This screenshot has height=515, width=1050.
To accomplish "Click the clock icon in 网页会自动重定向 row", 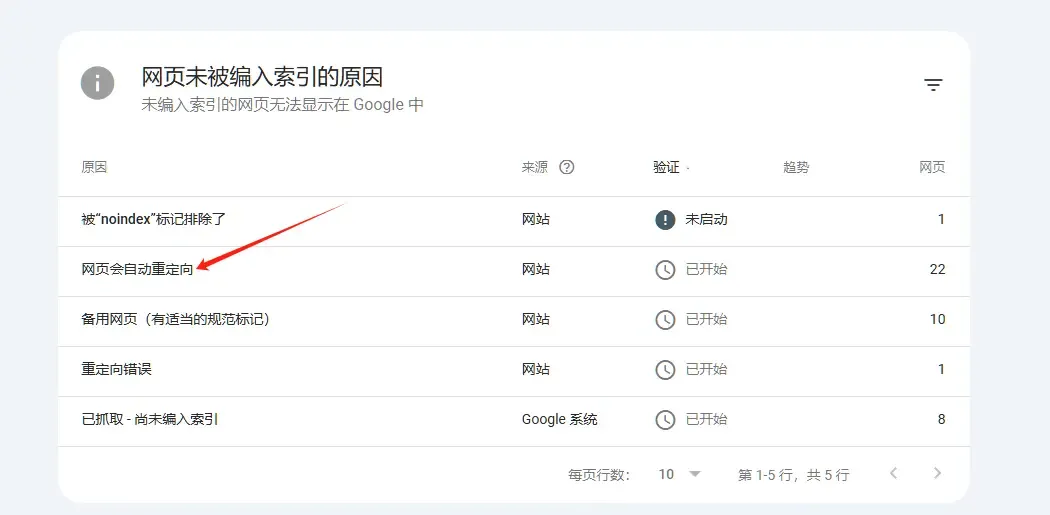I will [665, 270].
